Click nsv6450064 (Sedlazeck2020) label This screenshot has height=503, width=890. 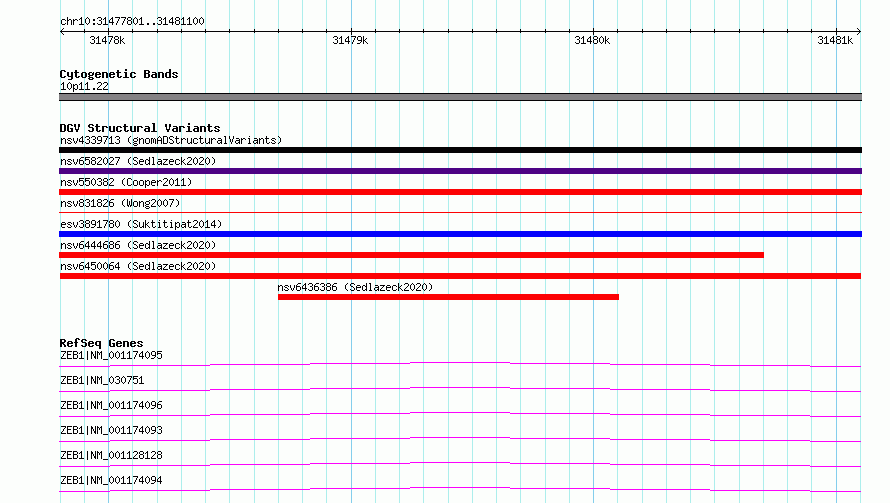click(138, 266)
